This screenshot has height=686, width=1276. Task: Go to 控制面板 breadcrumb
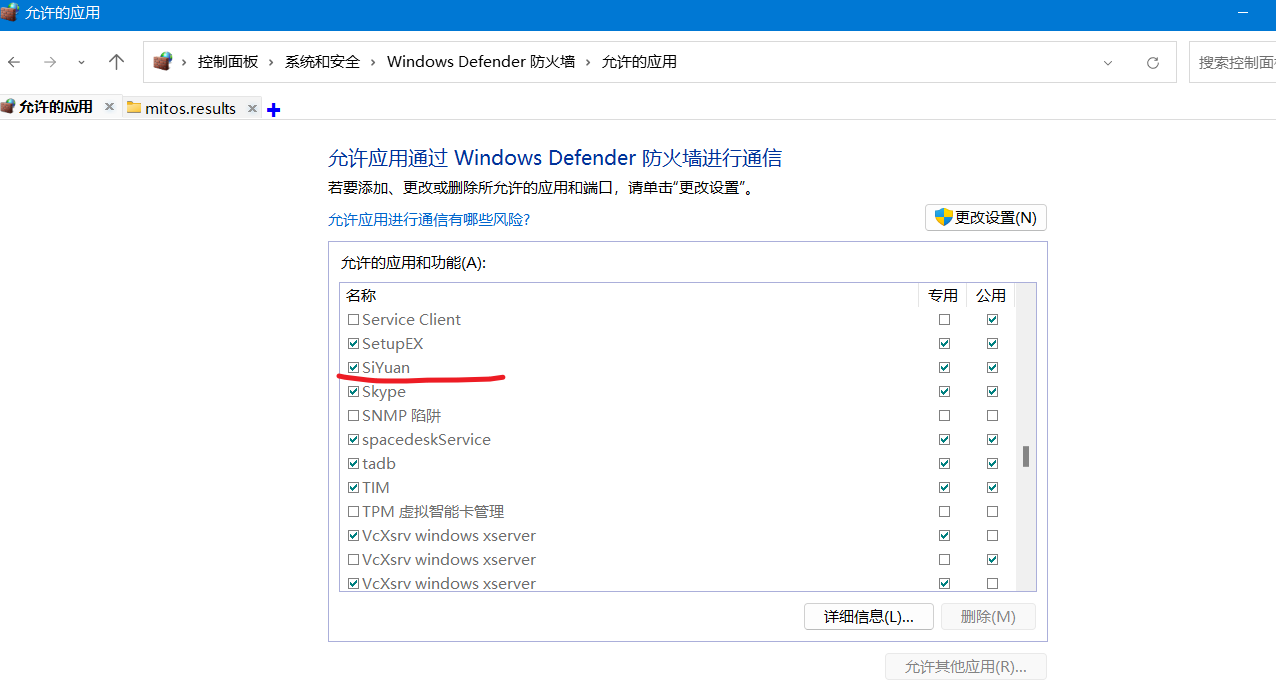click(228, 62)
